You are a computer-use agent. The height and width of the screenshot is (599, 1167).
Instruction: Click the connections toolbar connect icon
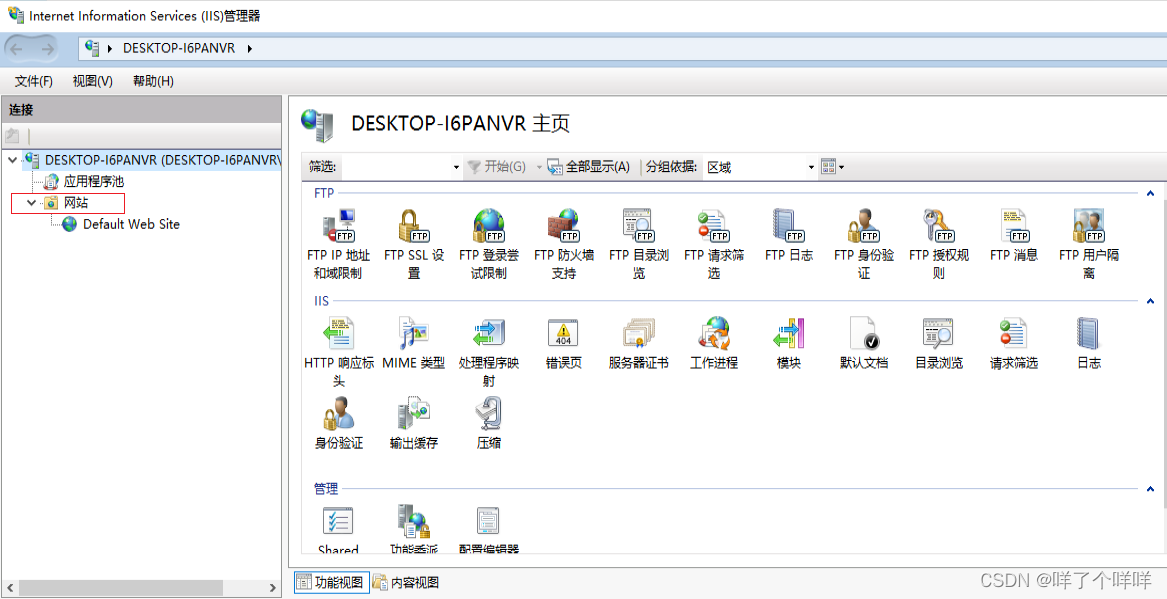(x=12, y=136)
